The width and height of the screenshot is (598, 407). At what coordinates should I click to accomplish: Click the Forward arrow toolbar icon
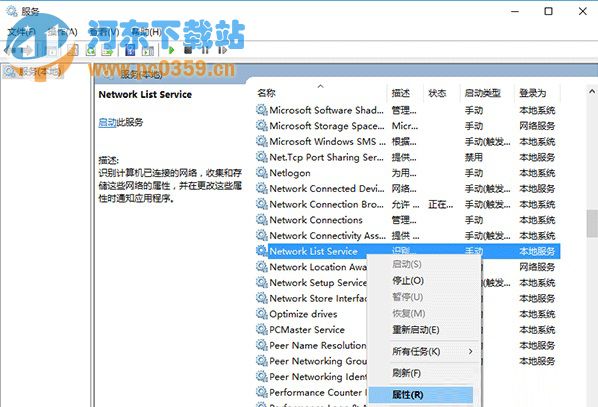[x=27, y=50]
